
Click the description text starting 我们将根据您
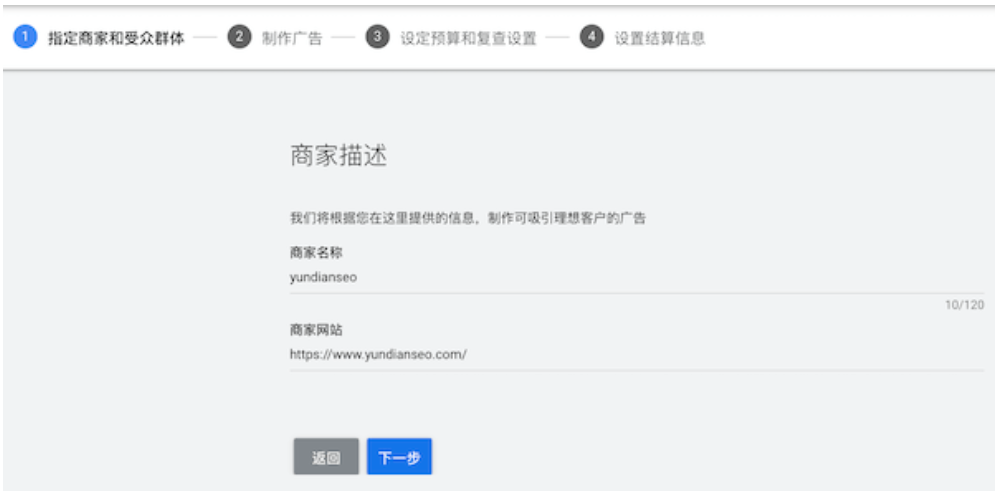468,219
